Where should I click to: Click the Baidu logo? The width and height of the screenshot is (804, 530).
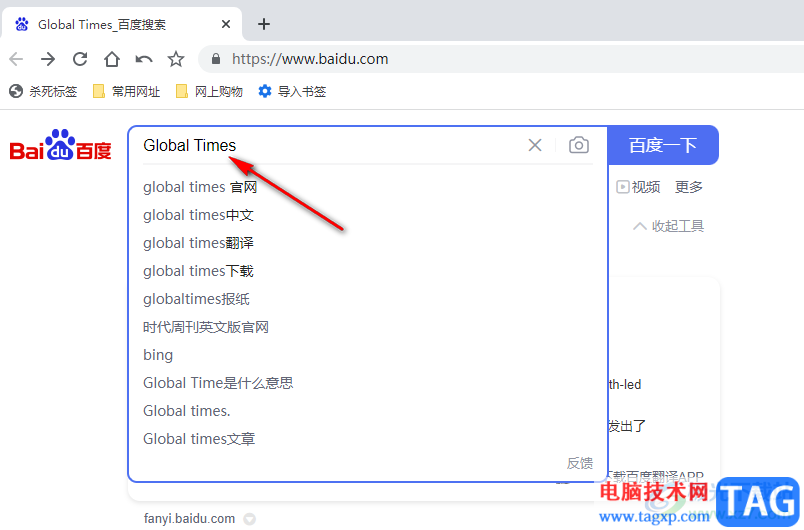61,145
